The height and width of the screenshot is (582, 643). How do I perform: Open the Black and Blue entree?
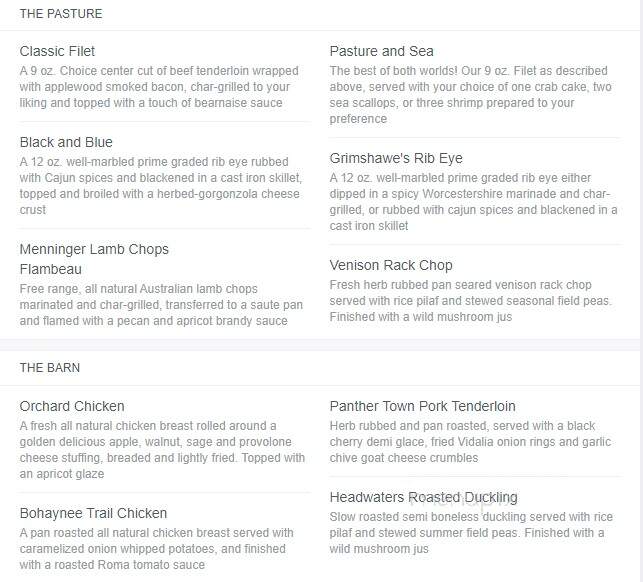click(x=66, y=142)
